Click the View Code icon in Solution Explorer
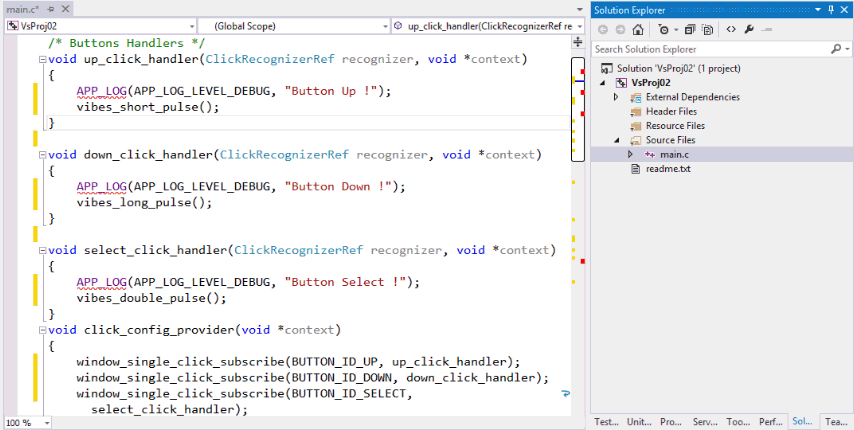 [x=730, y=29]
